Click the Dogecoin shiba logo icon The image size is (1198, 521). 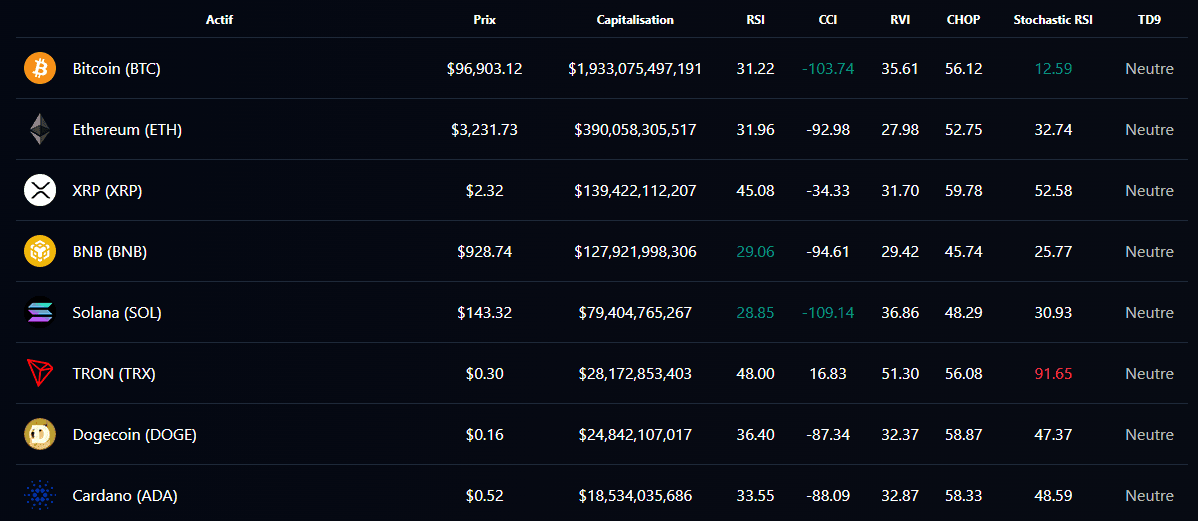tap(40, 435)
